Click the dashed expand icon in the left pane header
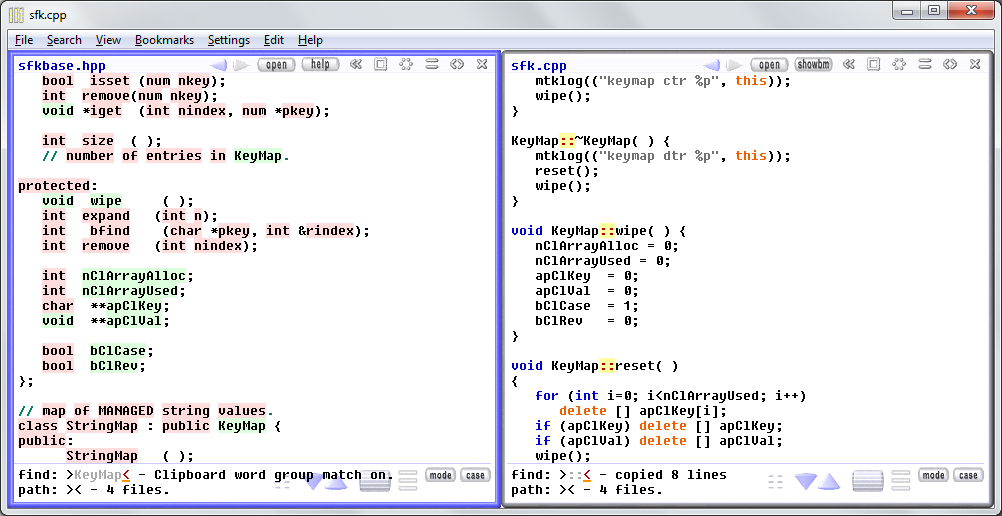This screenshot has height=516, width=1002. (x=406, y=65)
